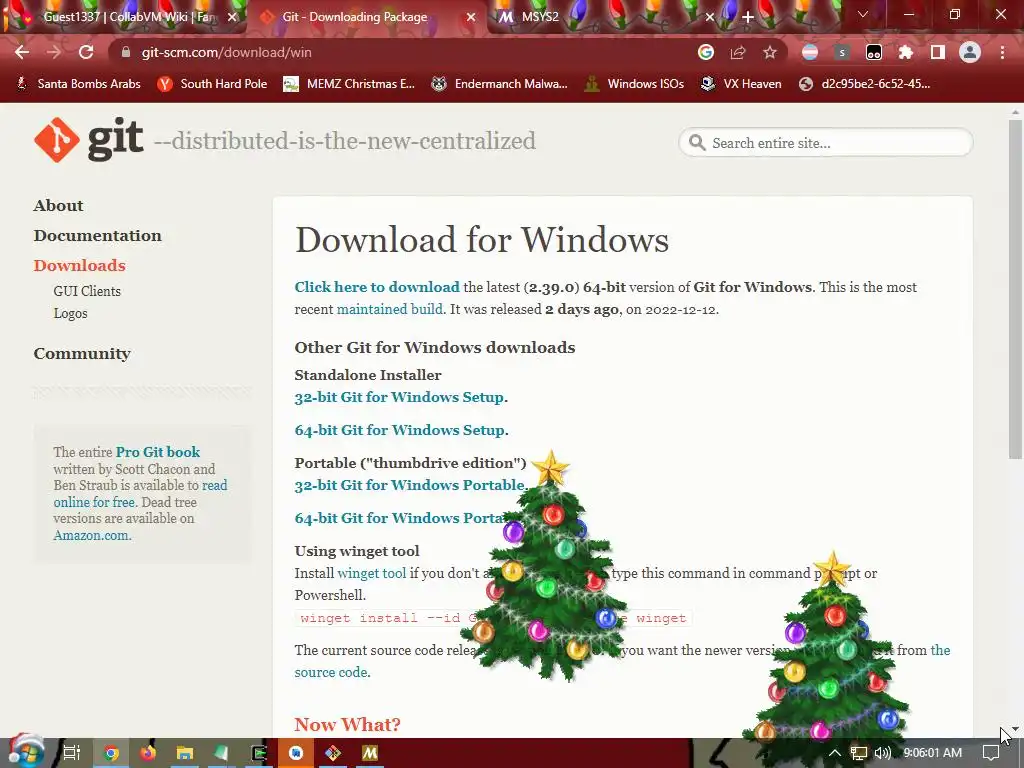Toggle the browser side panel
Viewport: 1024px width, 768px height.
tap(938, 52)
